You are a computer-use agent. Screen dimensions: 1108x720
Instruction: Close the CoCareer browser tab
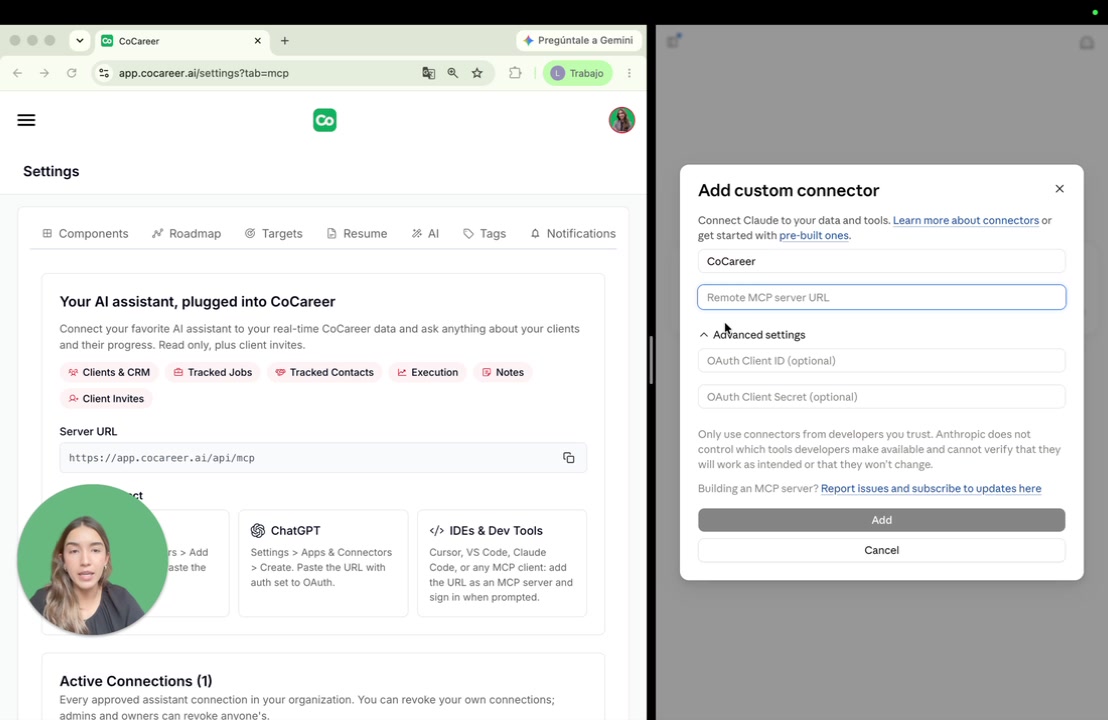[x=257, y=41]
